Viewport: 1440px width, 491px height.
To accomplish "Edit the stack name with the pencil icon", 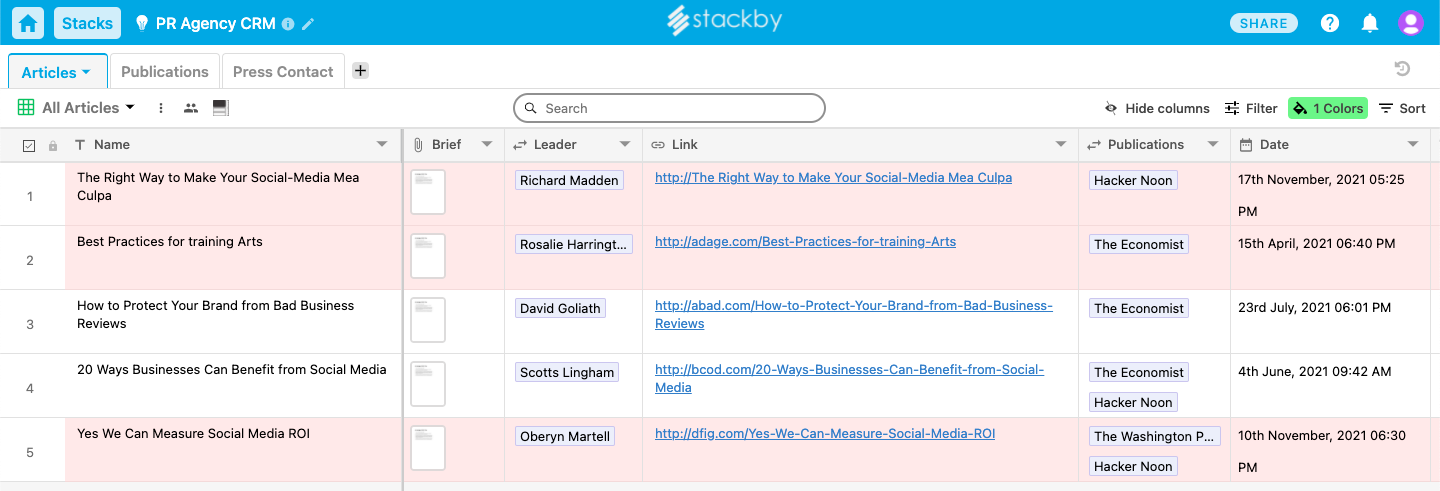I will tap(308, 24).
